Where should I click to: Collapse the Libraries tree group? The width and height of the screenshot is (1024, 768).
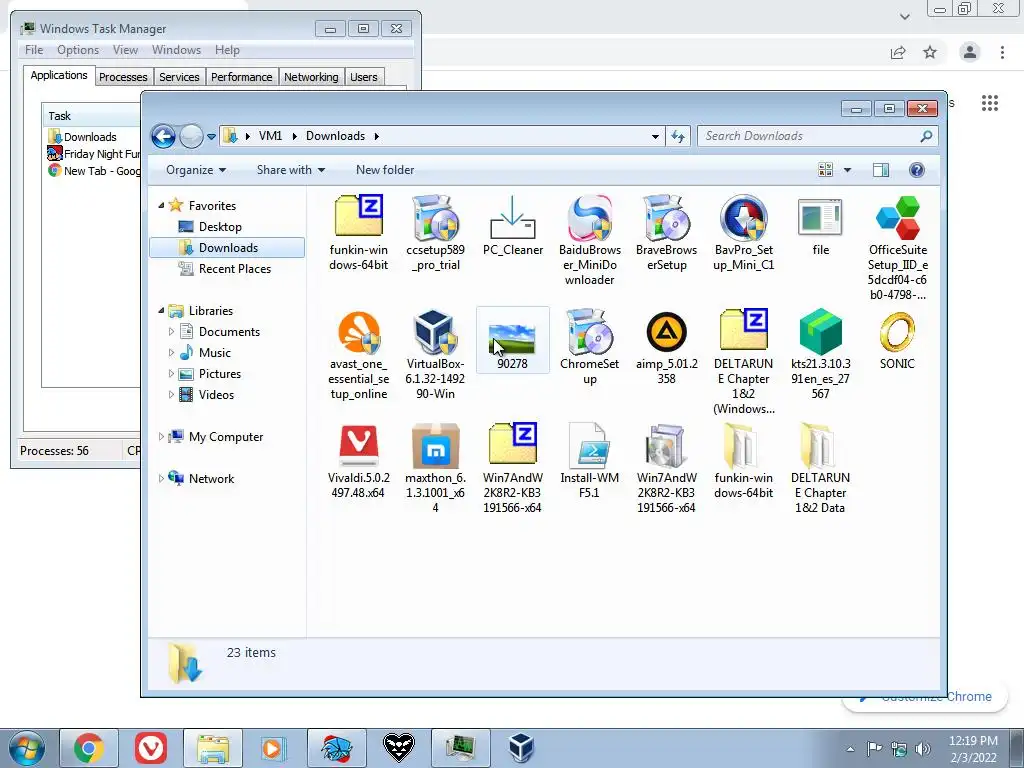(x=161, y=311)
